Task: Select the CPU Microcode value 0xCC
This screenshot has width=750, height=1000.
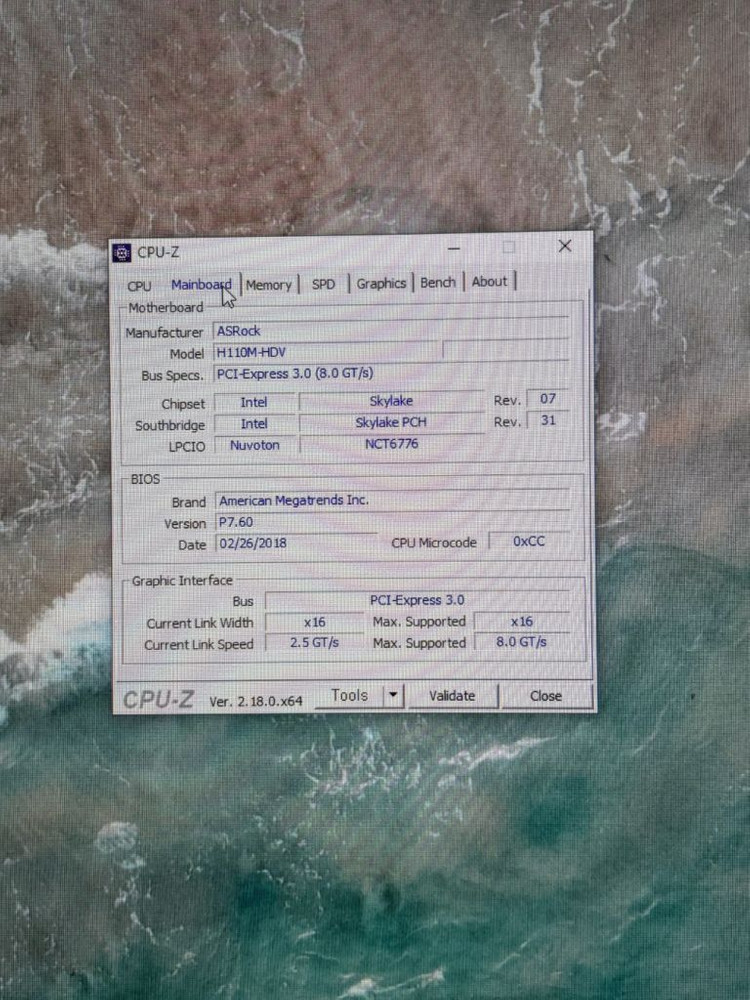Action: [528, 542]
